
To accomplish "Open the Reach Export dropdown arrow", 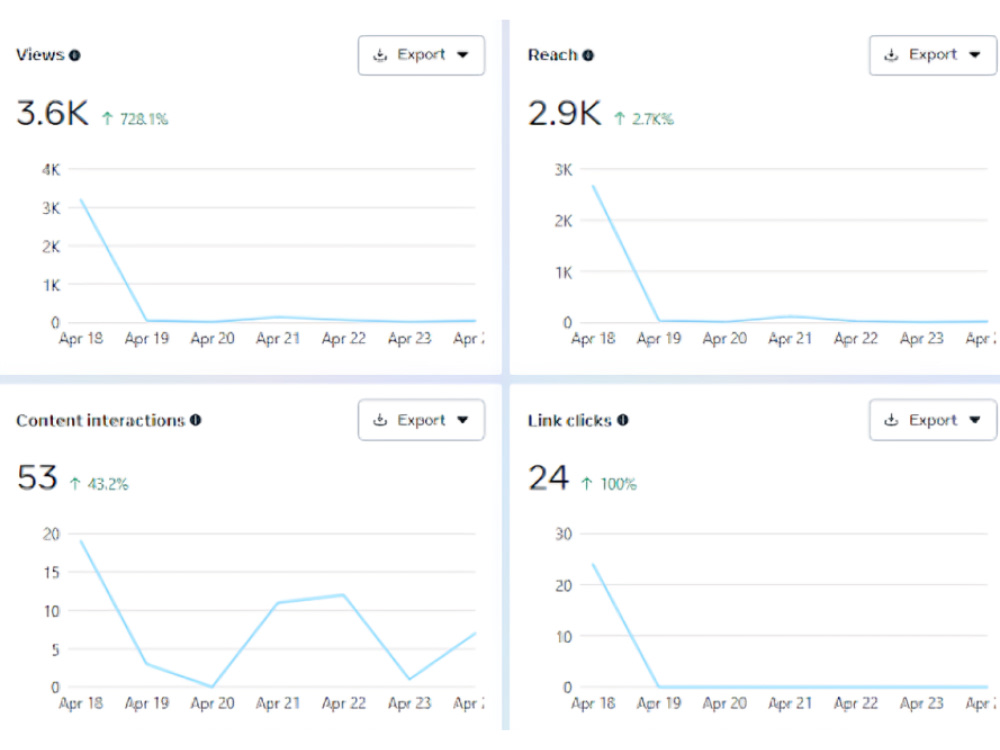I will pos(974,55).
